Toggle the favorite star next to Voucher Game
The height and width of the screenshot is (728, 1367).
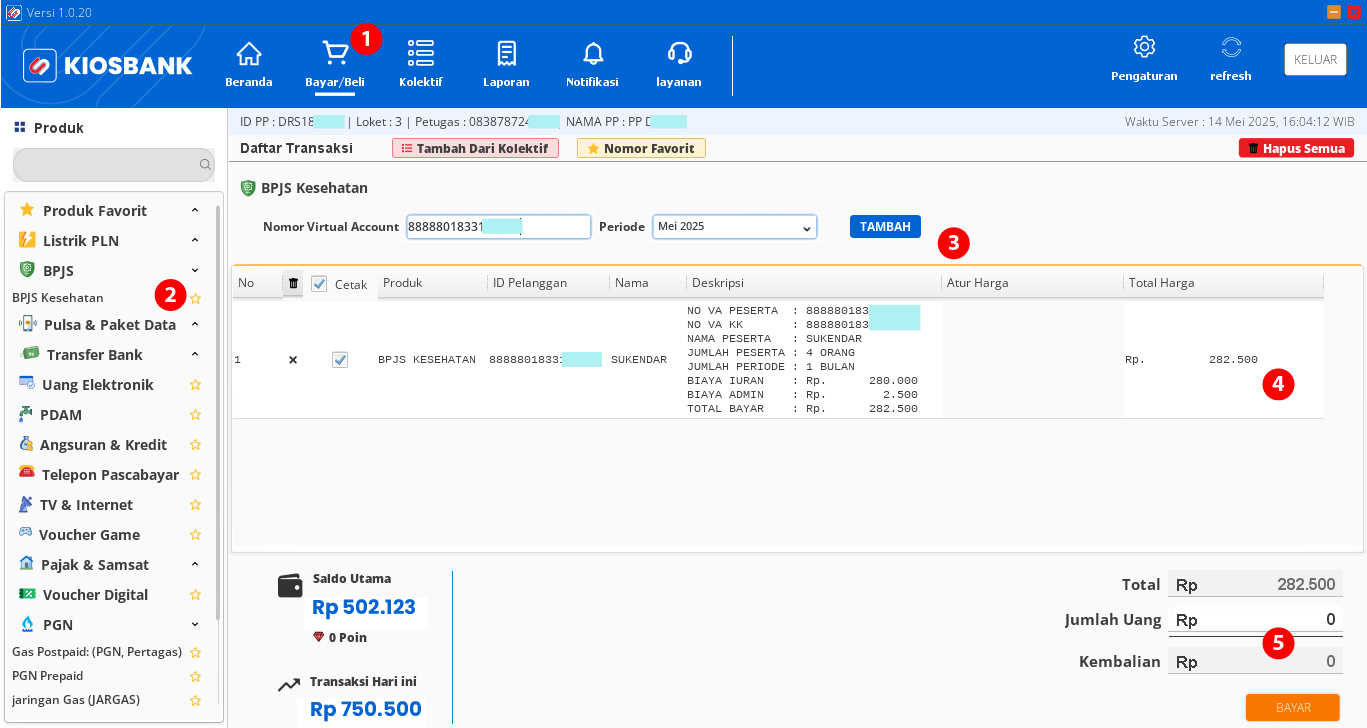(195, 534)
